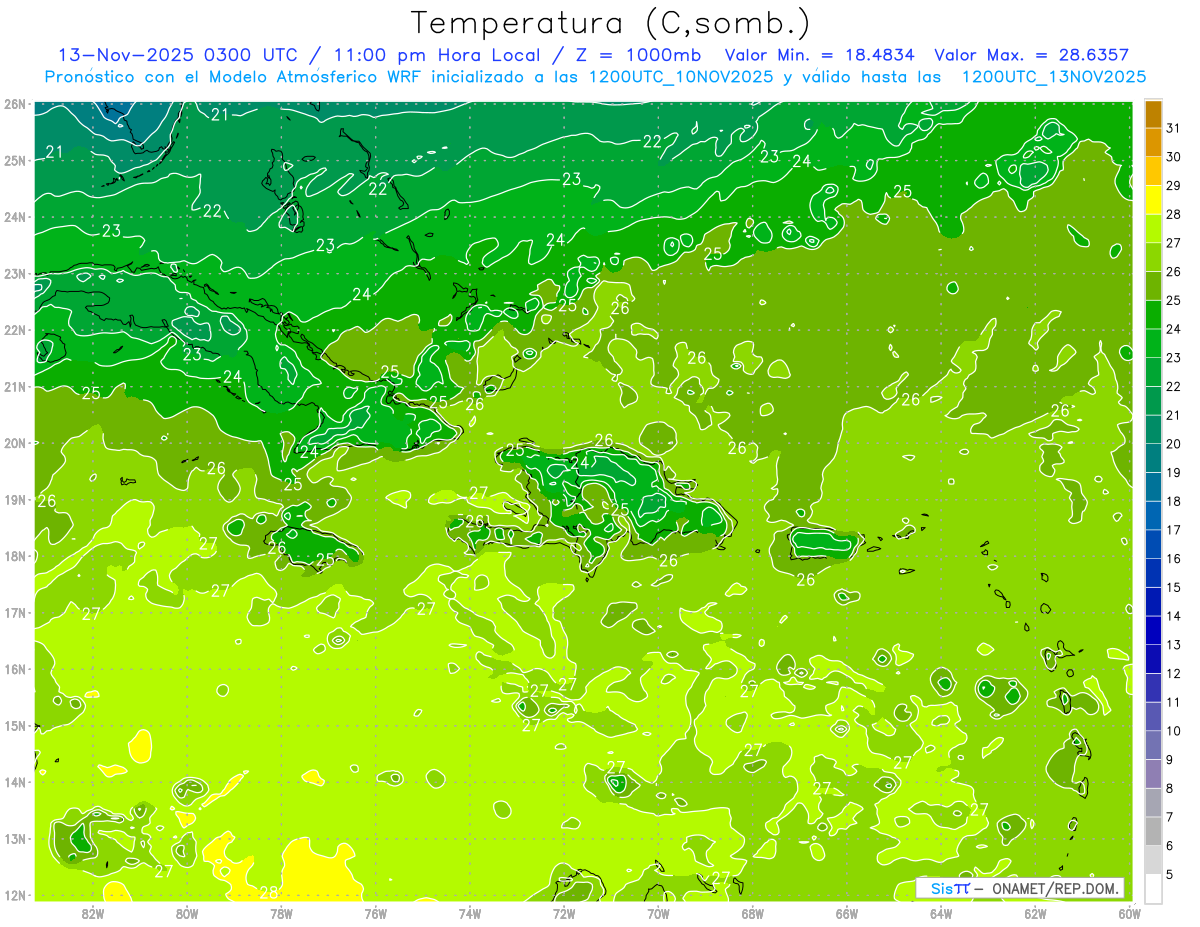Click the 'Valor Max. = 28.6357' text
Viewport: 1200px width, 927px height.
1032,55
